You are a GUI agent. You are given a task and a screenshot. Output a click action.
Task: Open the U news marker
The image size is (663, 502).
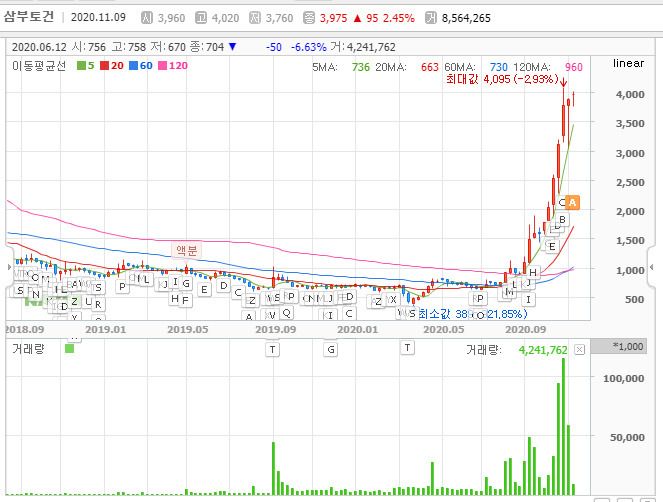point(88,302)
